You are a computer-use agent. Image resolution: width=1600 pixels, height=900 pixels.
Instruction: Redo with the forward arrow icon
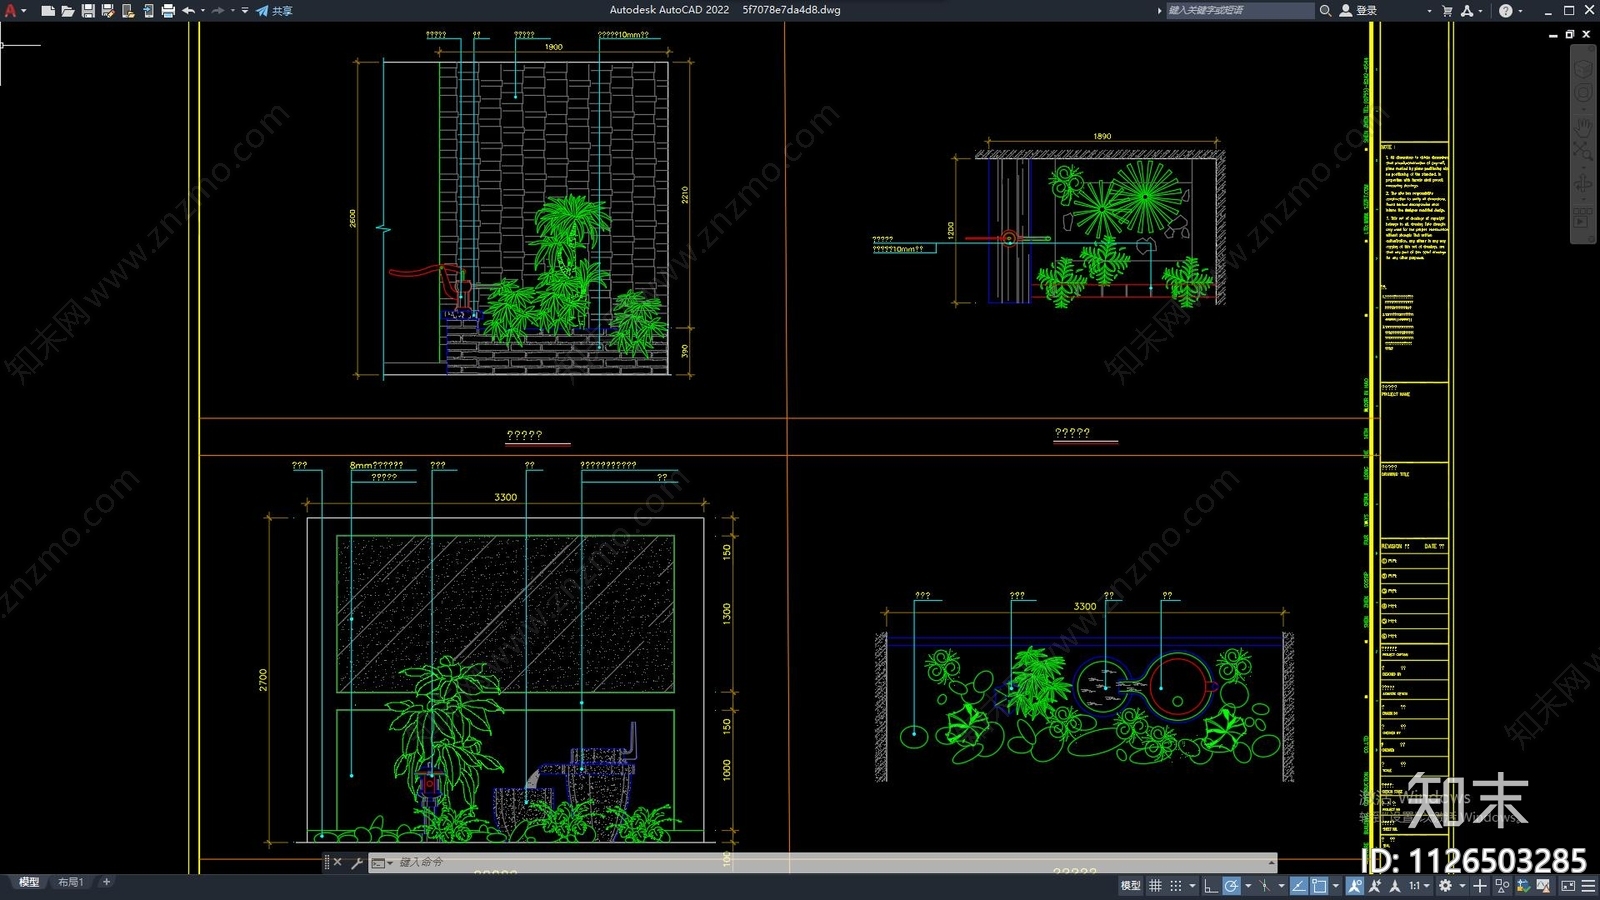click(218, 11)
